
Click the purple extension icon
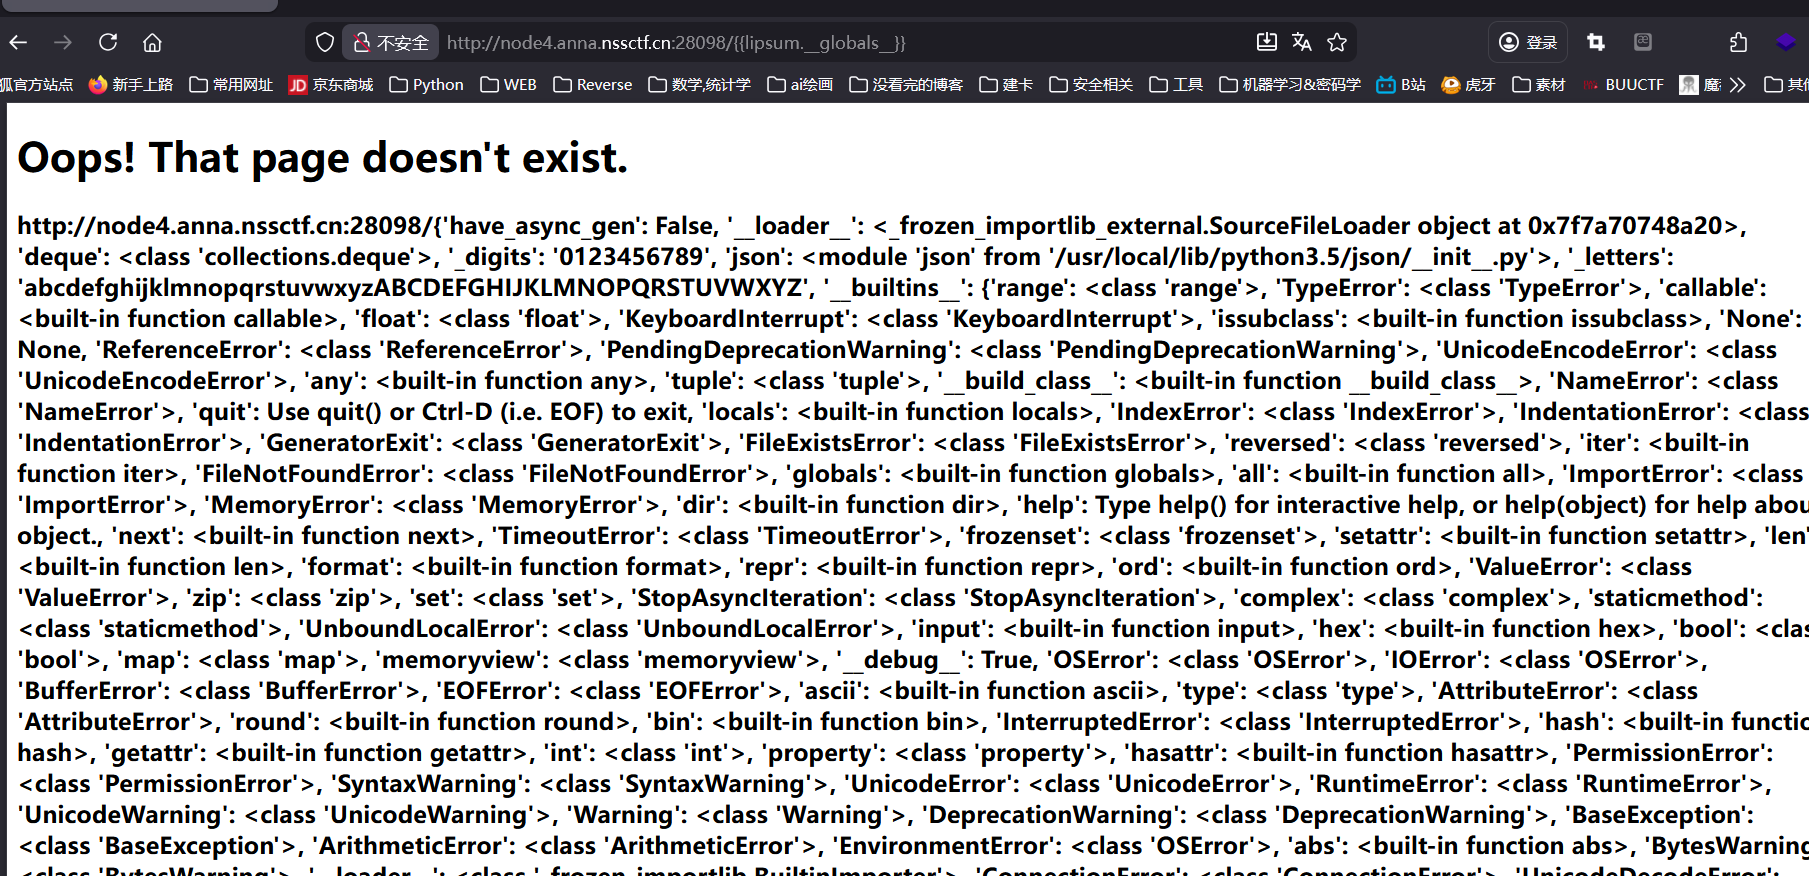pos(1785,42)
